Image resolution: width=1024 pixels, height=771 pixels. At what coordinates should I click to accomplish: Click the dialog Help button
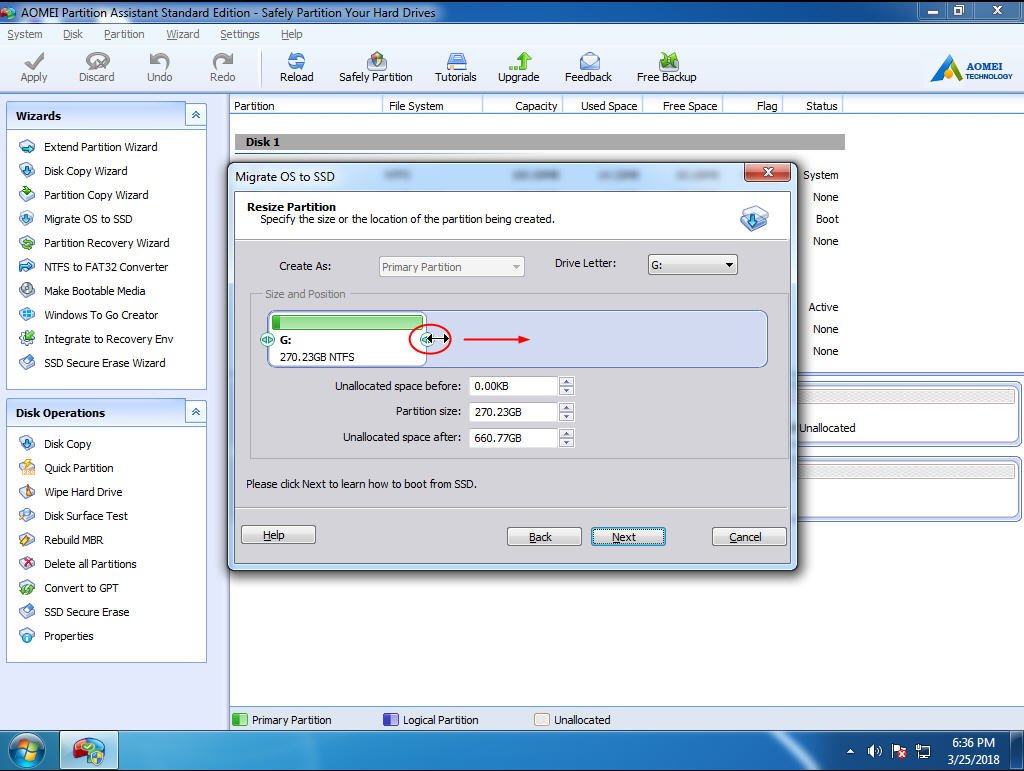(x=278, y=535)
